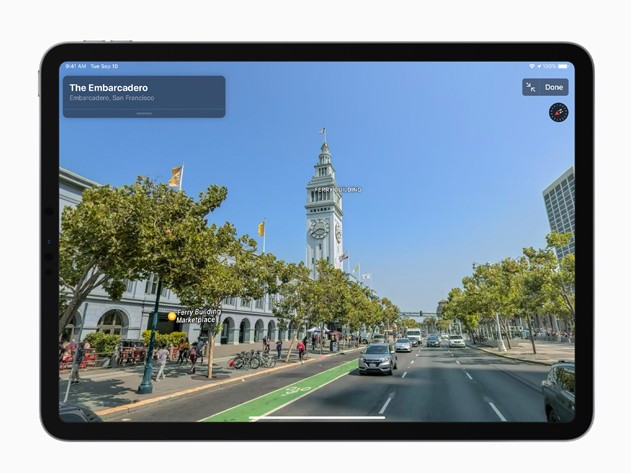This screenshot has height=473, width=631.
Task: Tap the compass icon
Action: pos(559,112)
